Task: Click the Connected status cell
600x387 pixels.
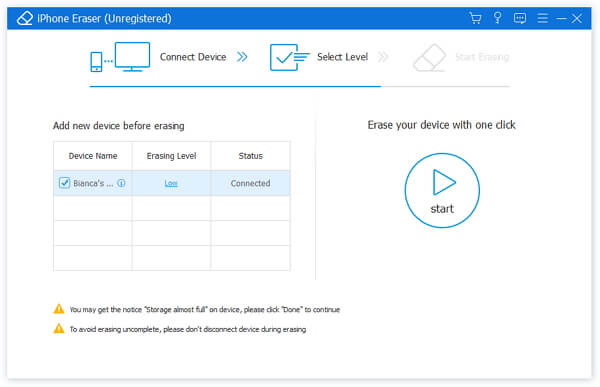Action: point(250,183)
